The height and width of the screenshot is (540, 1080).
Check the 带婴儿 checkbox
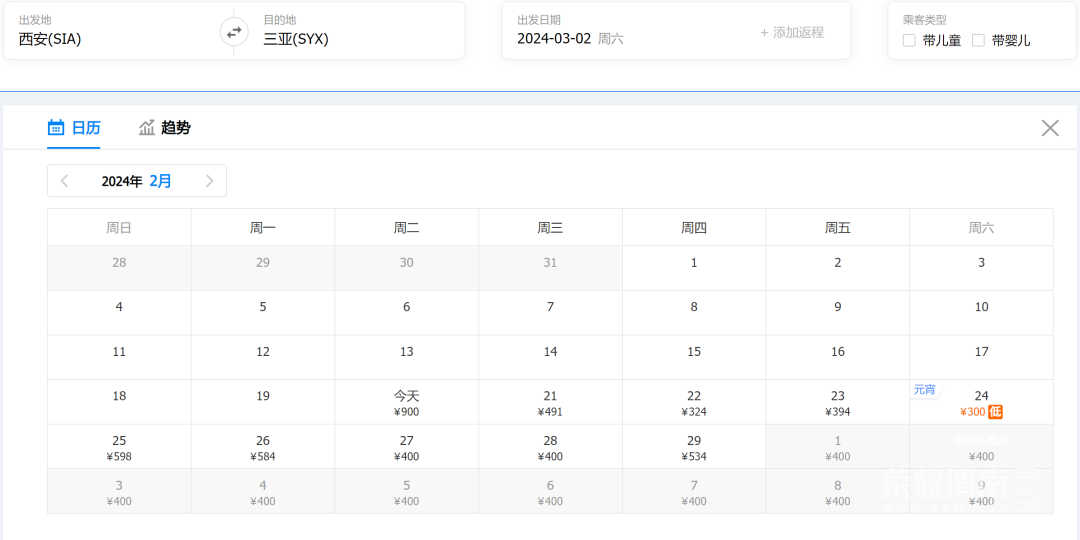tap(978, 41)
